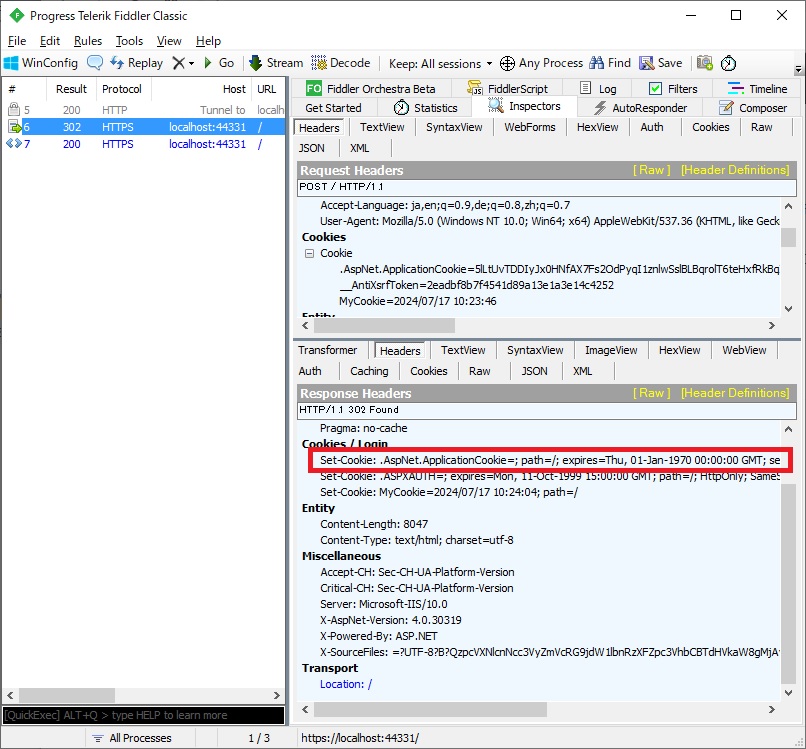
Task: Click response headers horizontal scrollbar thumb
Action: tap(430, 709)
